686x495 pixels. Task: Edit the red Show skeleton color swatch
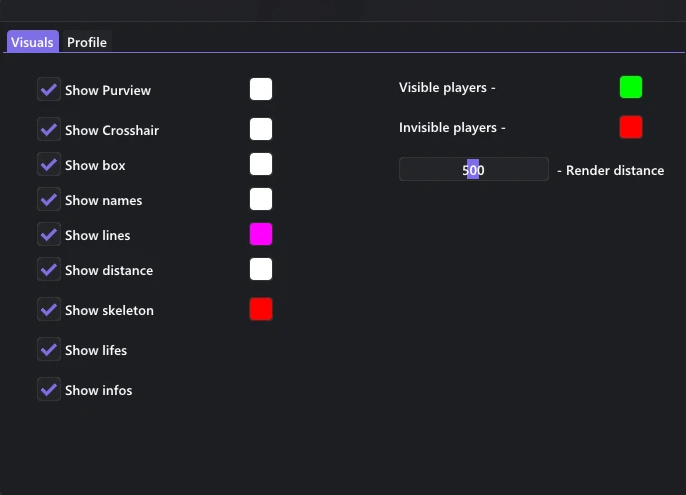pos(261,309)
